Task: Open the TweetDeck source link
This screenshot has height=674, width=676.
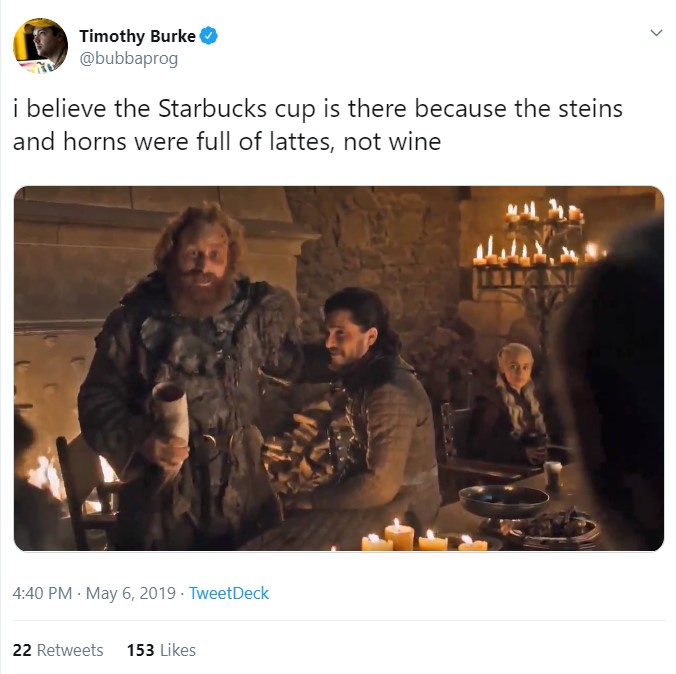Action: [x=229, y=593]
